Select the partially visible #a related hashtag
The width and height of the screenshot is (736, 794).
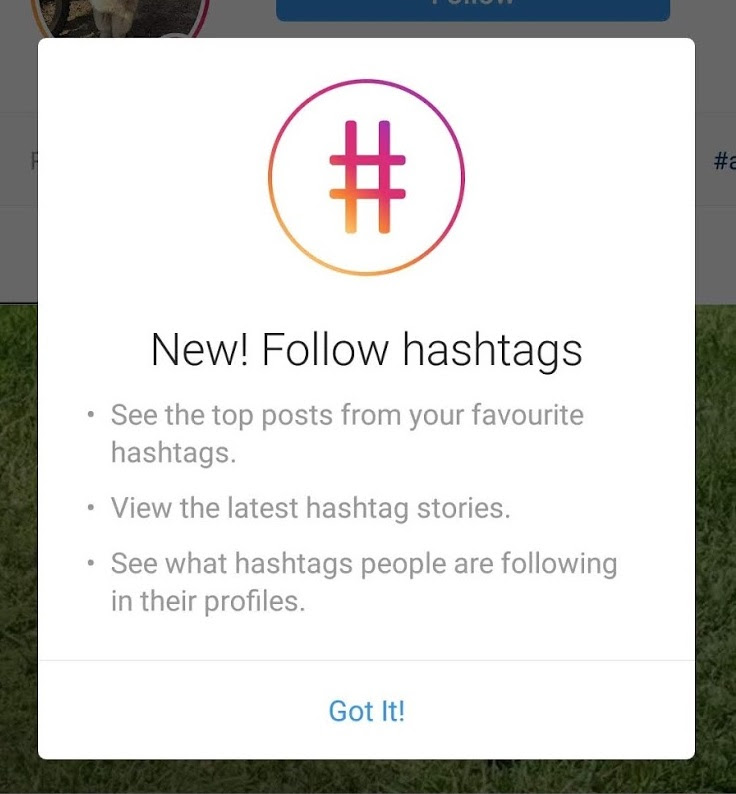coord(724,161)
